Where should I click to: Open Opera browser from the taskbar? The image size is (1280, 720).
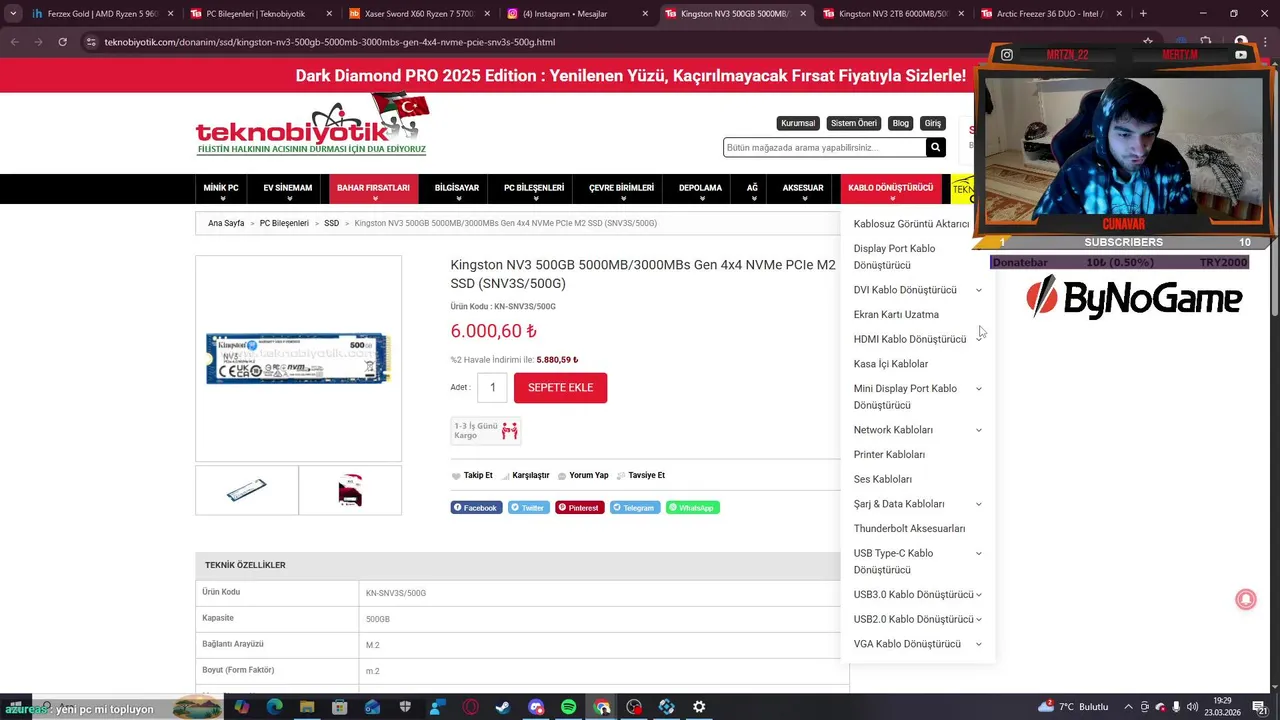(470, 707)
